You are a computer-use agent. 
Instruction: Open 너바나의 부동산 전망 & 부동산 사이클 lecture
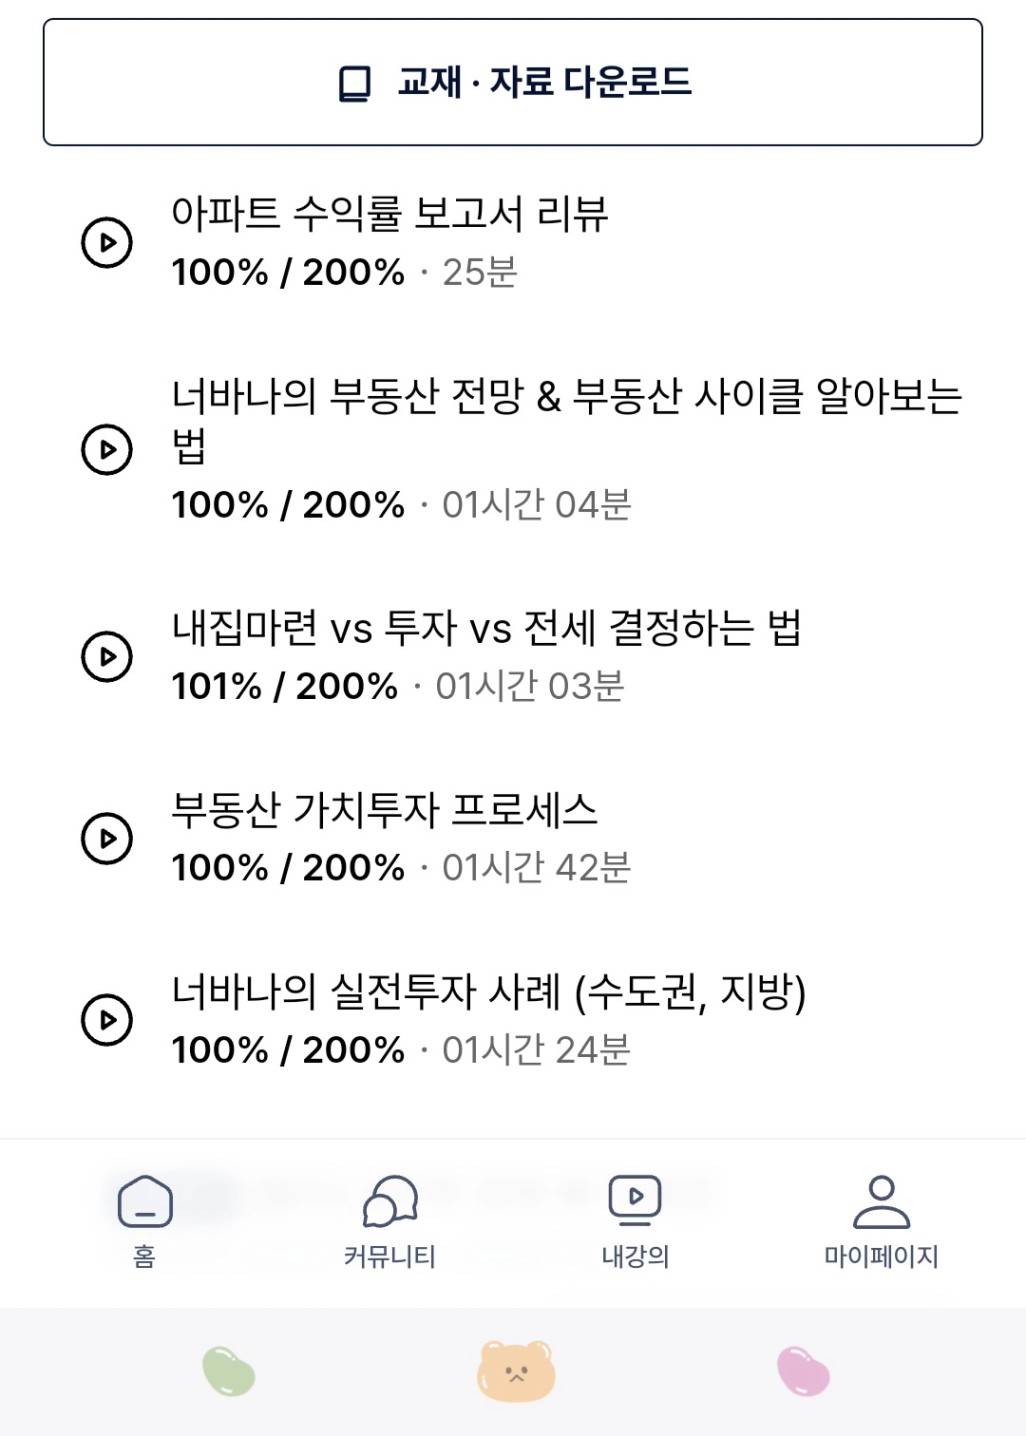pyautogui.click(x=567, y=421)
